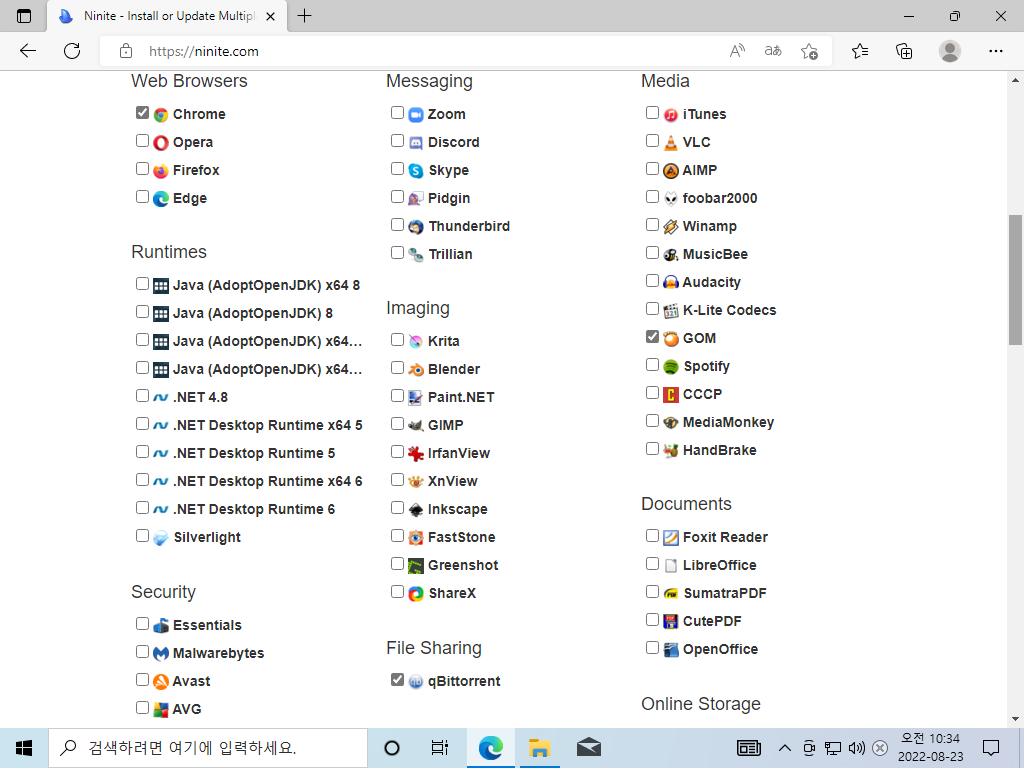
Task: Add page to favorites with the star icon
Action: coord(809,51)
